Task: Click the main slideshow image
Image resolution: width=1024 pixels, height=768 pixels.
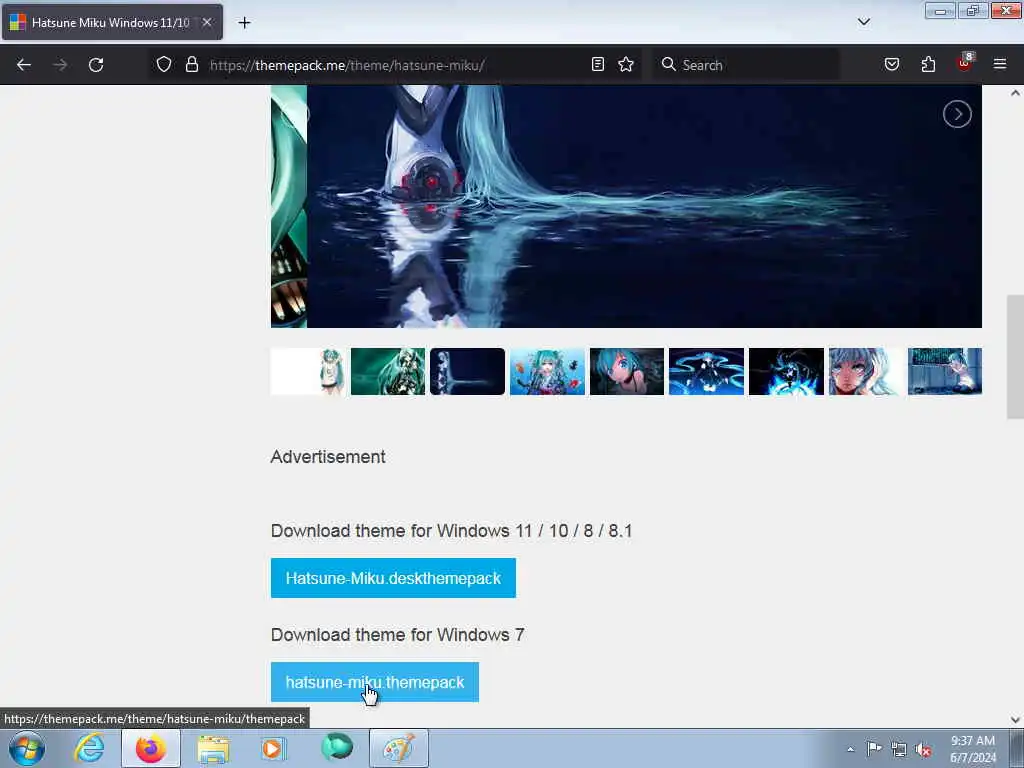Action: (x=645, y=206)
